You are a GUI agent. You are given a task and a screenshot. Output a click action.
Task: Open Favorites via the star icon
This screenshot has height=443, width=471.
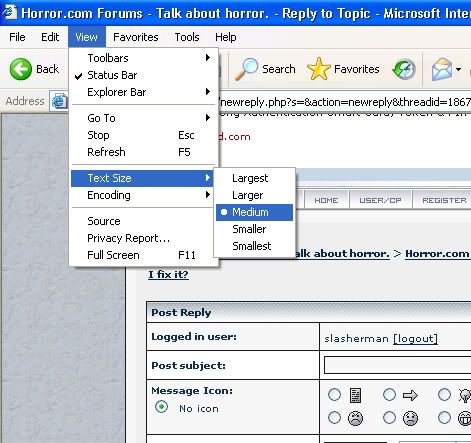coord(318,69)
